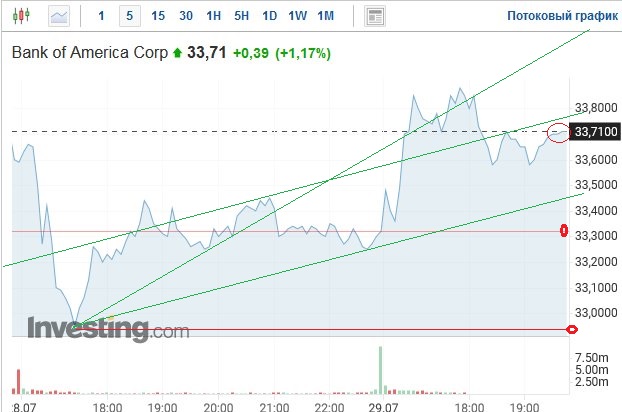Select the 15 minute interval
Screen dimensions: 622x412
coord(158,16)
